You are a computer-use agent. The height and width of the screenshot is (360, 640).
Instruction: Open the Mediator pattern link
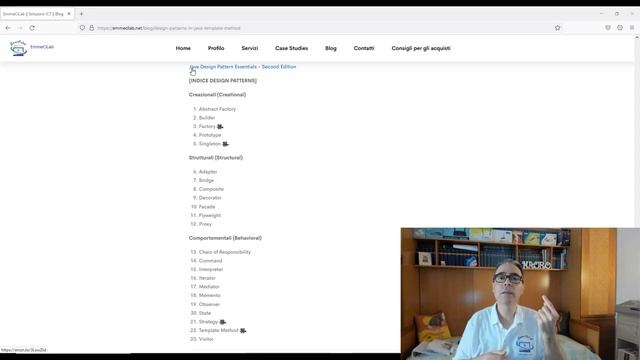(x=209, y=287)
